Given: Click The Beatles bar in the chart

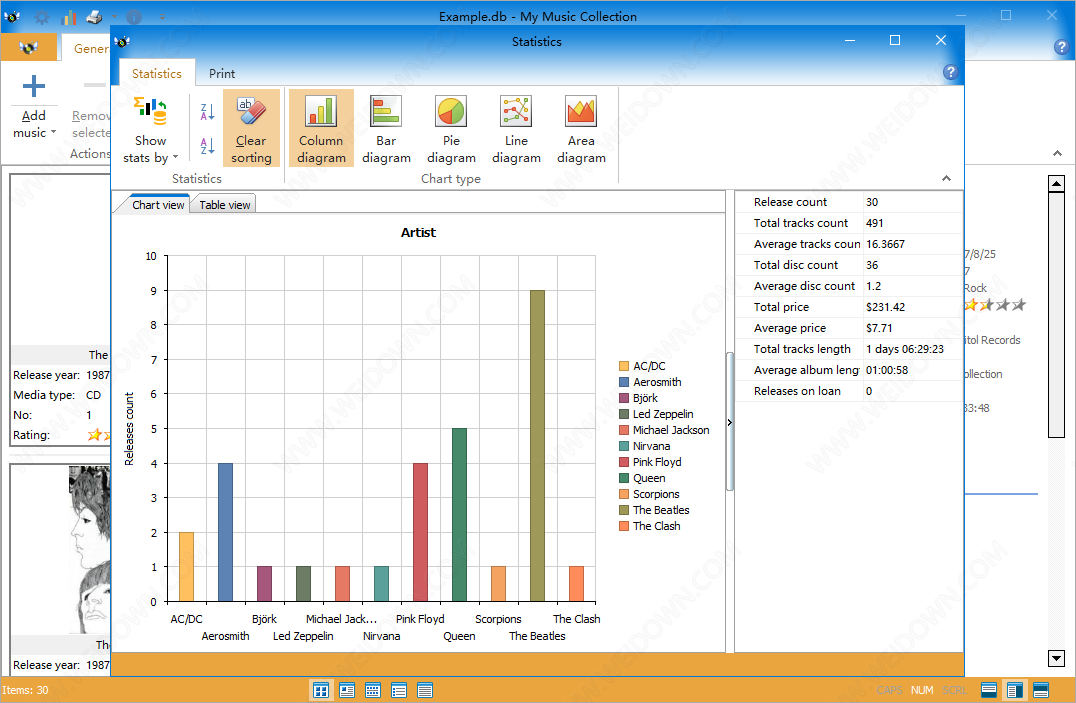Looking at the screenshot, I should 537,446.
